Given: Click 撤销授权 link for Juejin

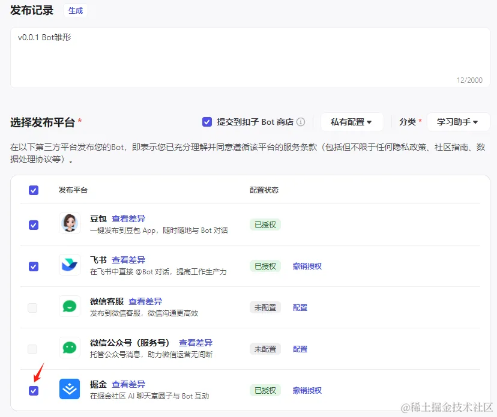Looking at the screenshot, I should click(x=307, y=390).
